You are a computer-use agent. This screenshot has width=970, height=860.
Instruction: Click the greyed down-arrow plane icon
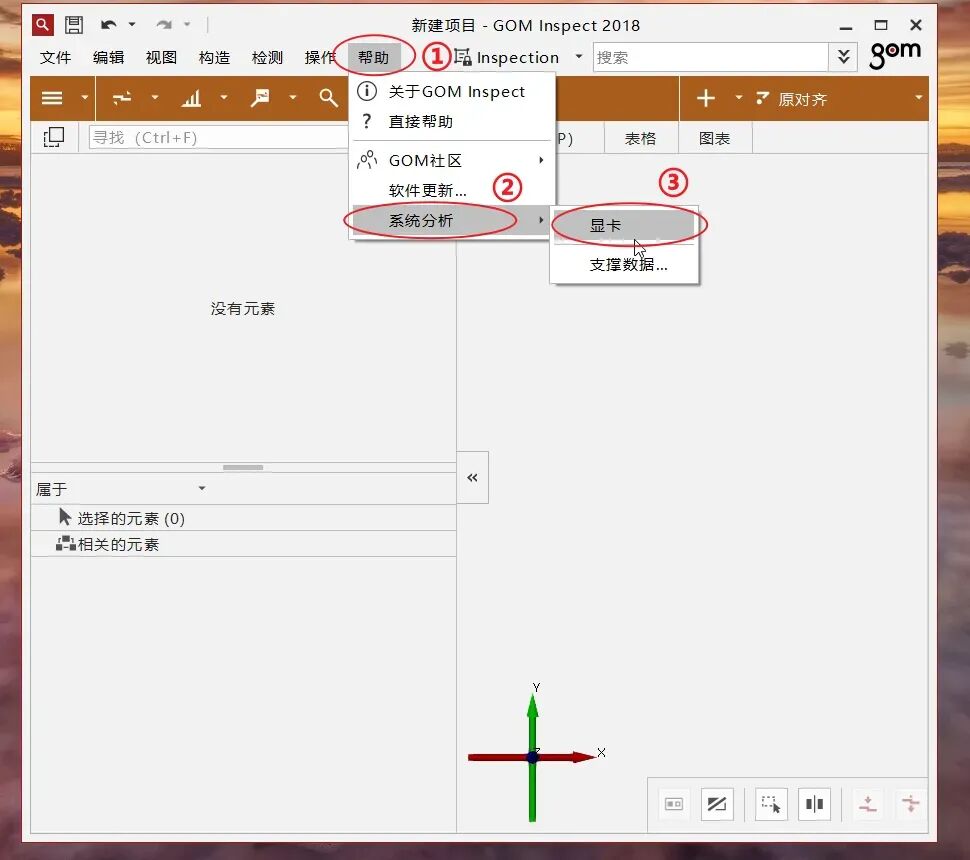911,804
